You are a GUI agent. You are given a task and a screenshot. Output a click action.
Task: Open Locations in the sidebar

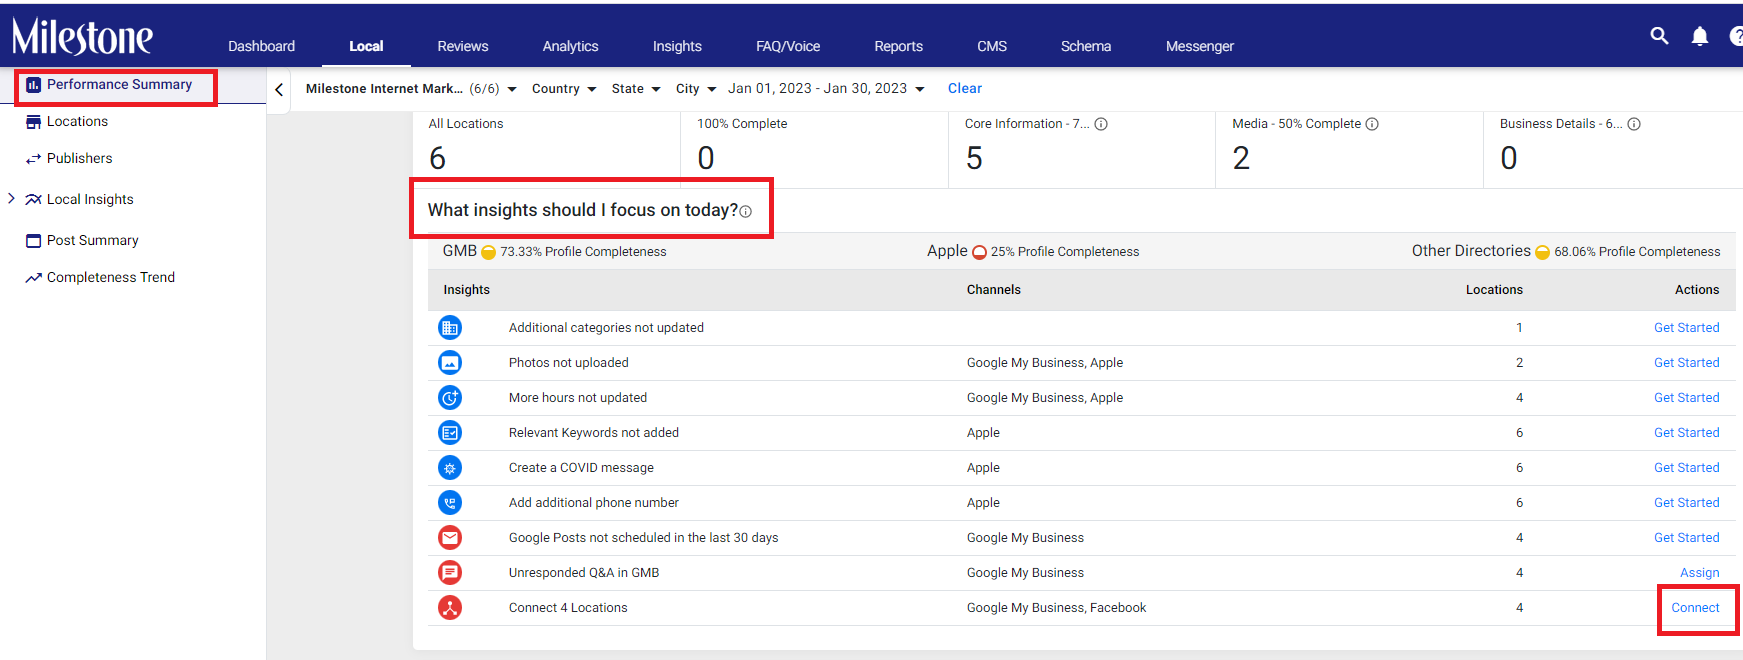[x=77, y=122]
